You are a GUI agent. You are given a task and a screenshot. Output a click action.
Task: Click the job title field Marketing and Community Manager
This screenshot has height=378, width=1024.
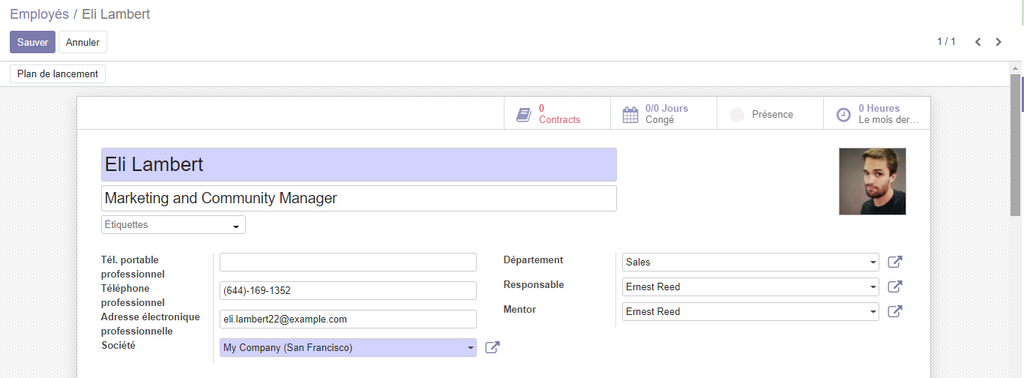(359, 198)
